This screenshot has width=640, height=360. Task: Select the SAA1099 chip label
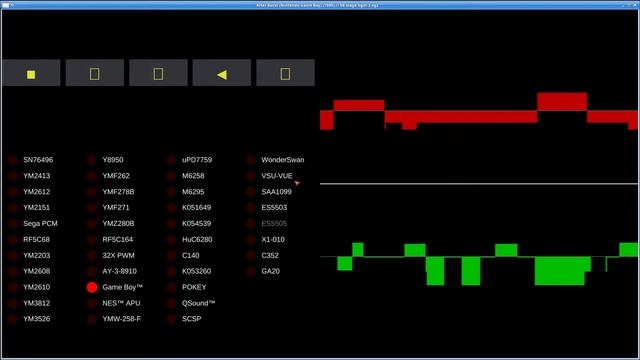(276, 192)
